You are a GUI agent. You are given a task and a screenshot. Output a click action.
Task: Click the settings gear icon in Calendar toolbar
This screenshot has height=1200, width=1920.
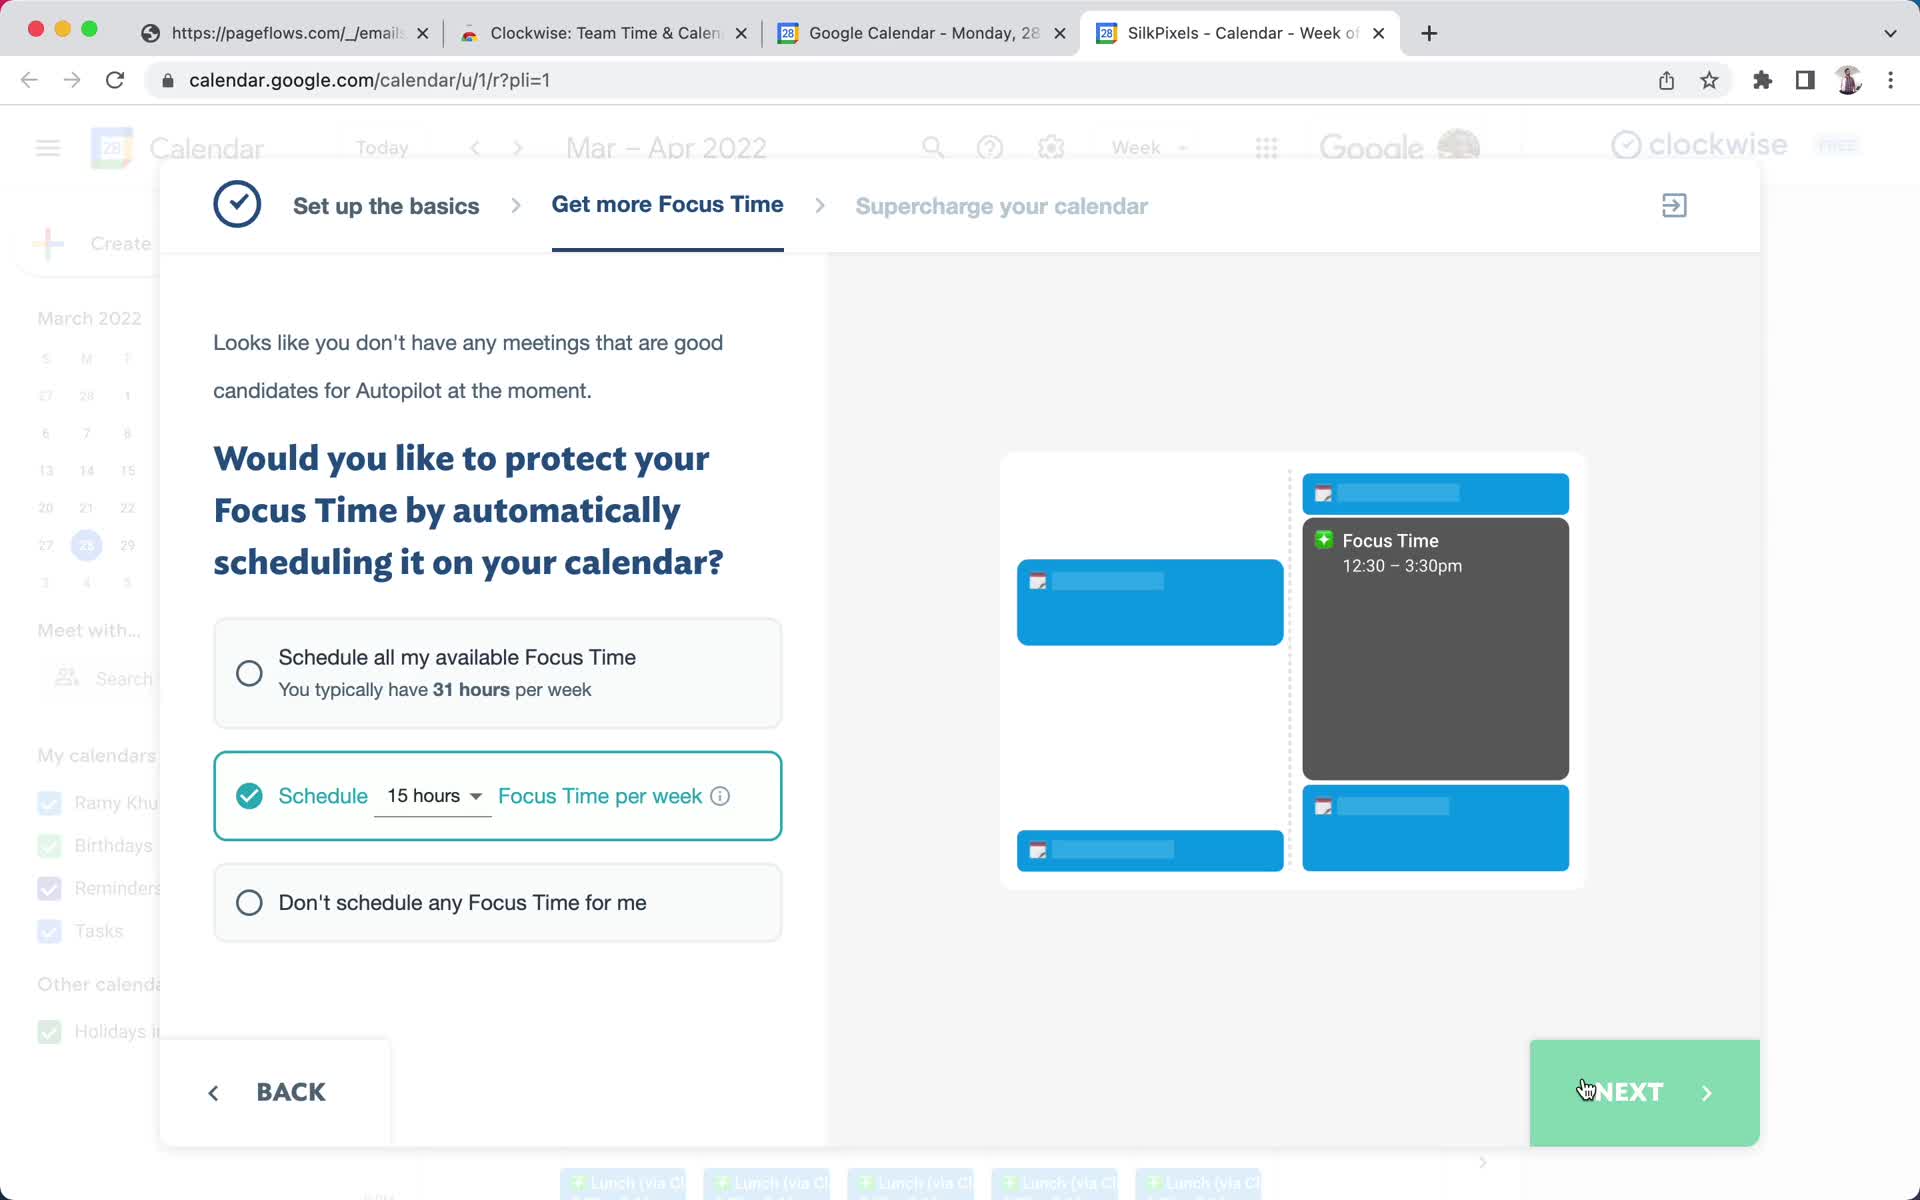1052,148
